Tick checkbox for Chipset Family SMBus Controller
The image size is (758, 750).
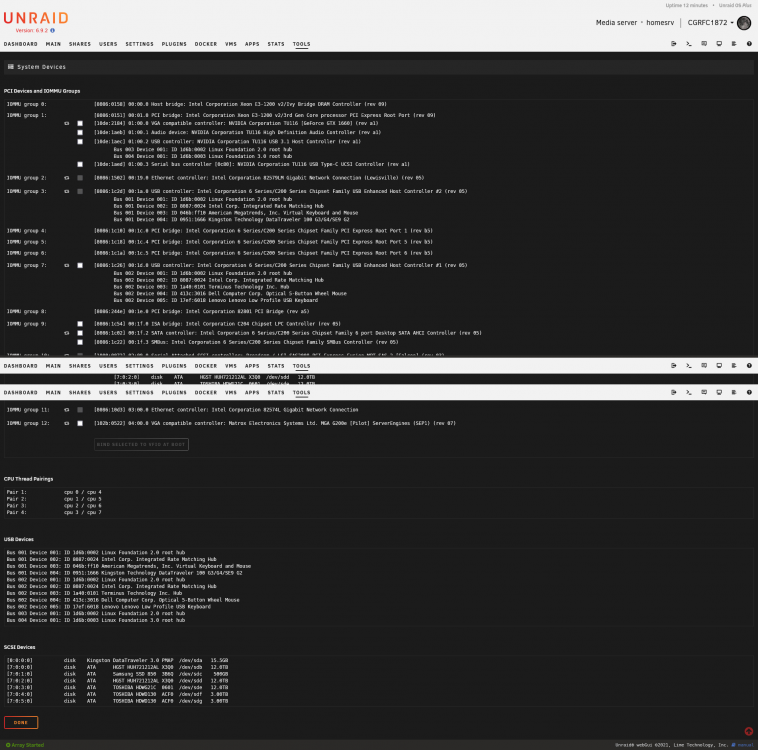click(80, 342)
